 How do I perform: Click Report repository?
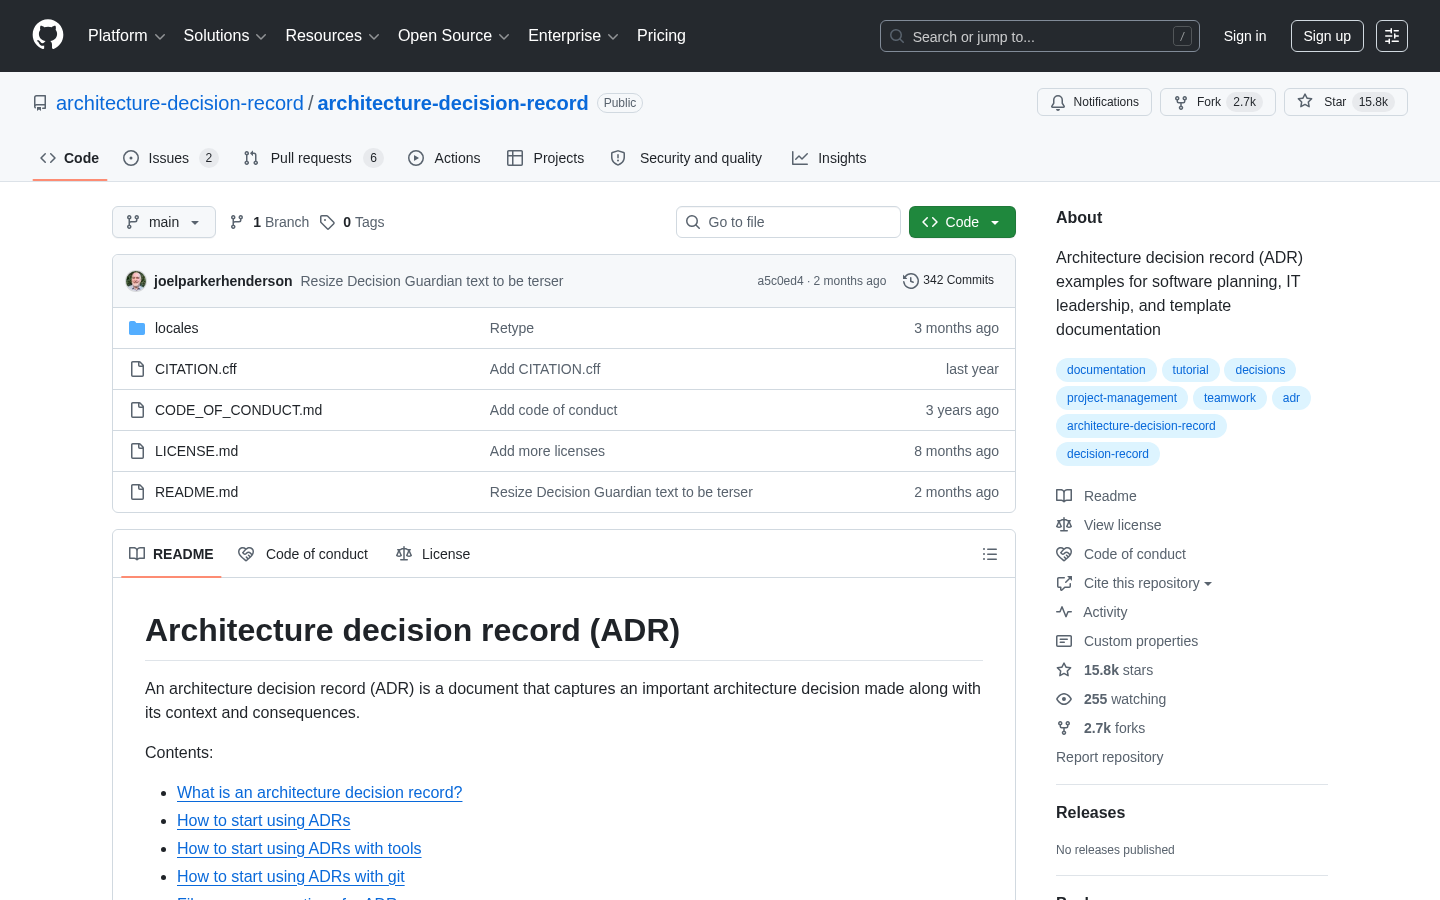1109,757
